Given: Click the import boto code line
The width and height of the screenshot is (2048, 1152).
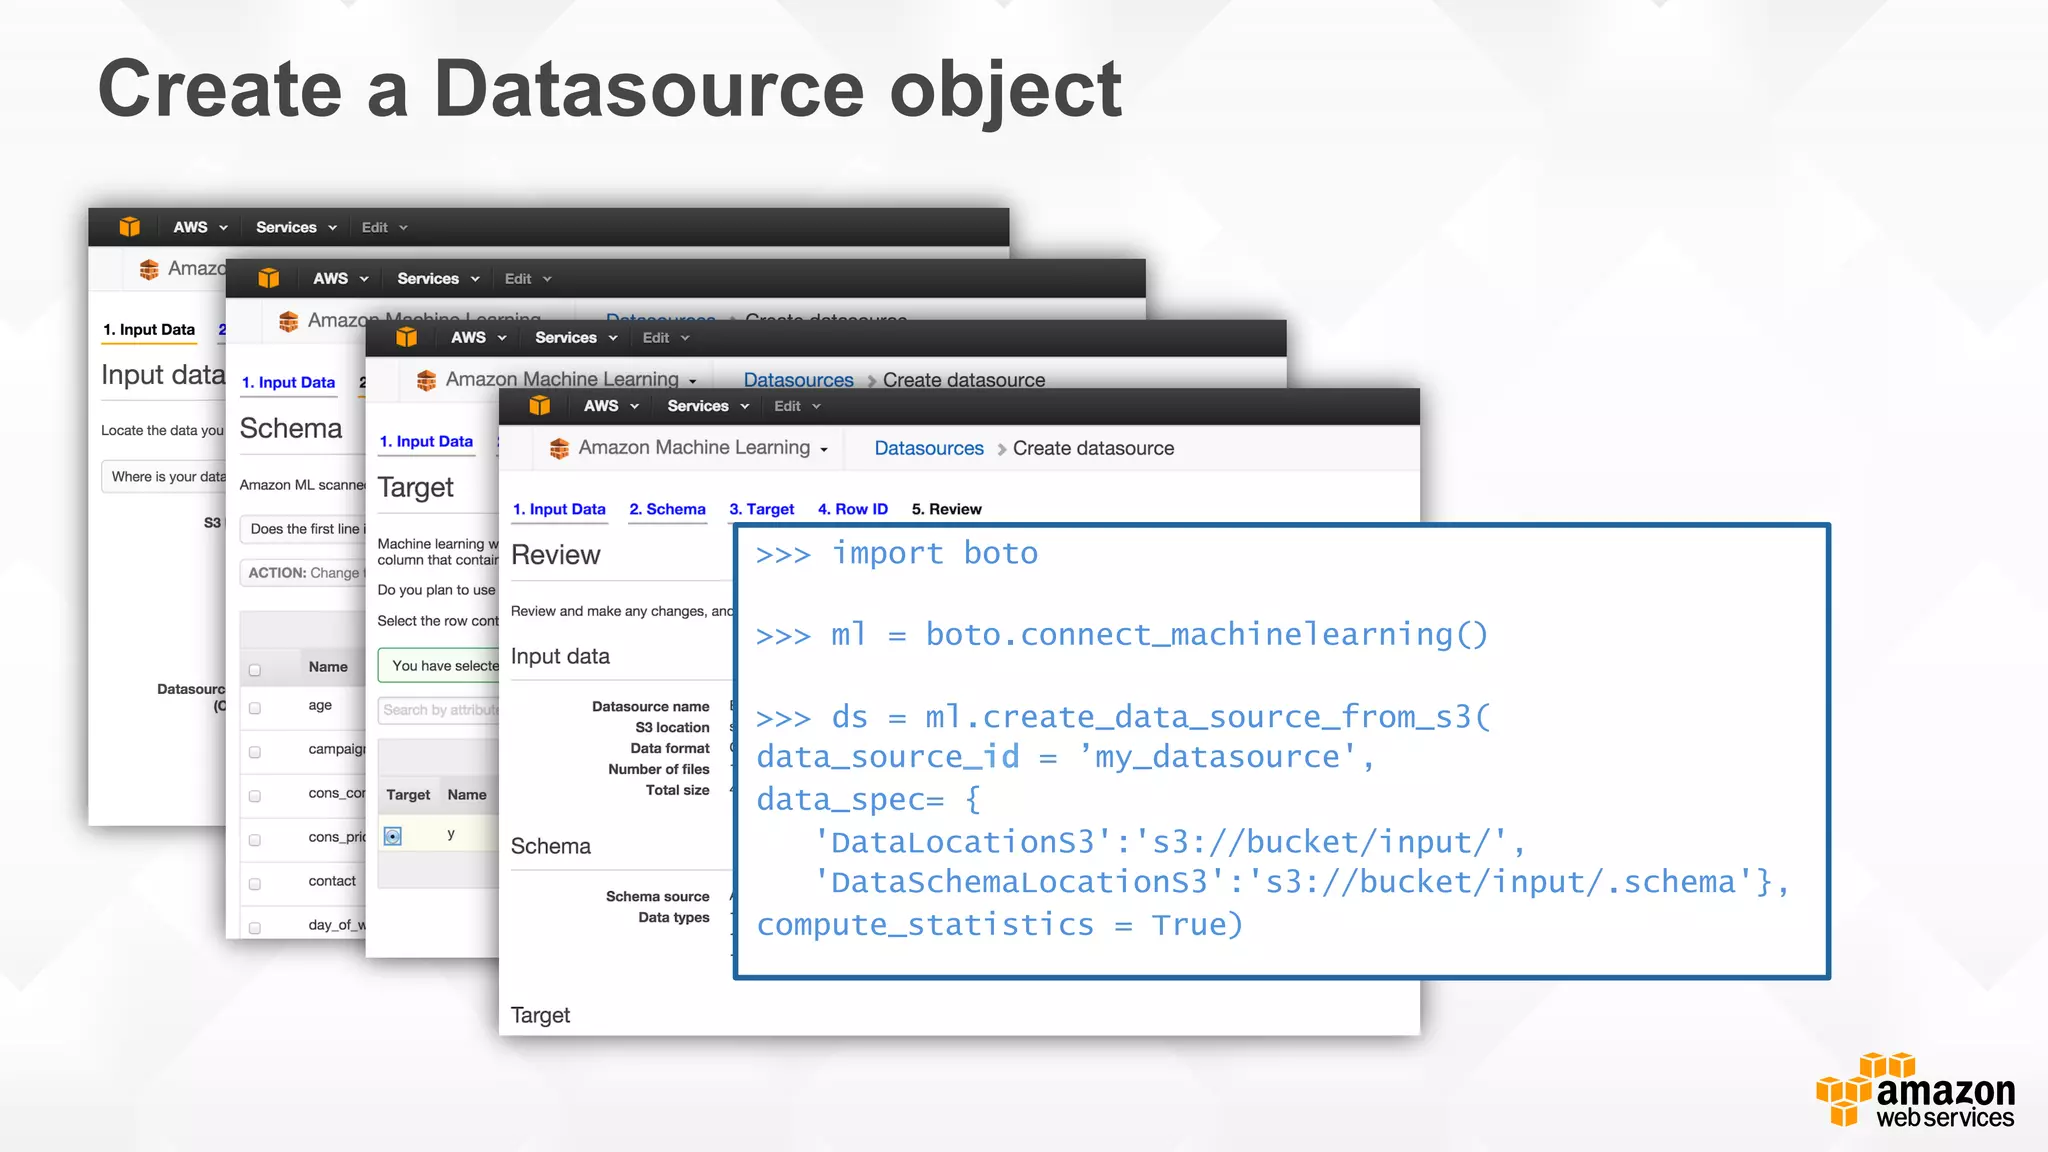Looking at the screenshot, I should coord(897,553).
